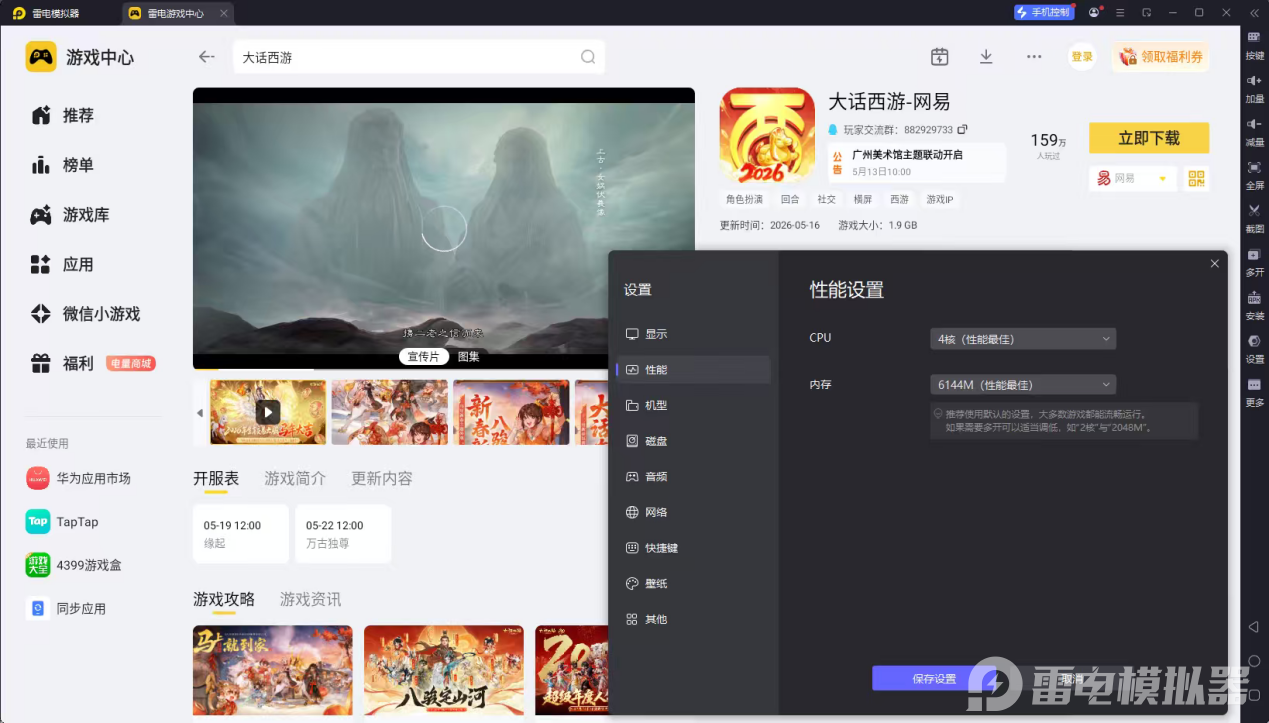
Task: Click the 领取福利券 button
Action: pyautogui.click(x=1160, y=57)
